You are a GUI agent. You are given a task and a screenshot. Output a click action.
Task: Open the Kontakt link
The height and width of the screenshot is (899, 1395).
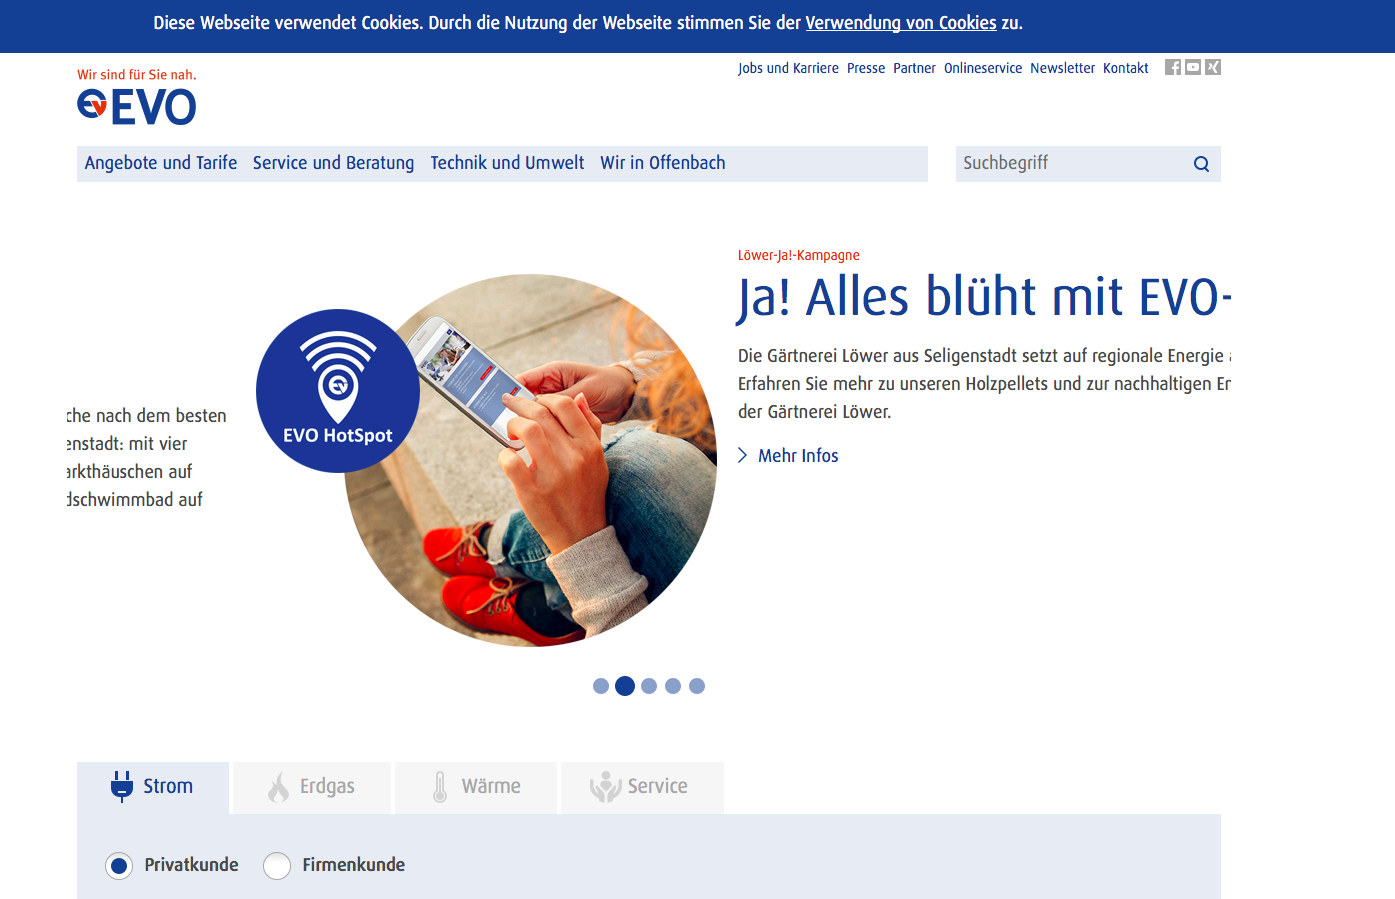1126,68
